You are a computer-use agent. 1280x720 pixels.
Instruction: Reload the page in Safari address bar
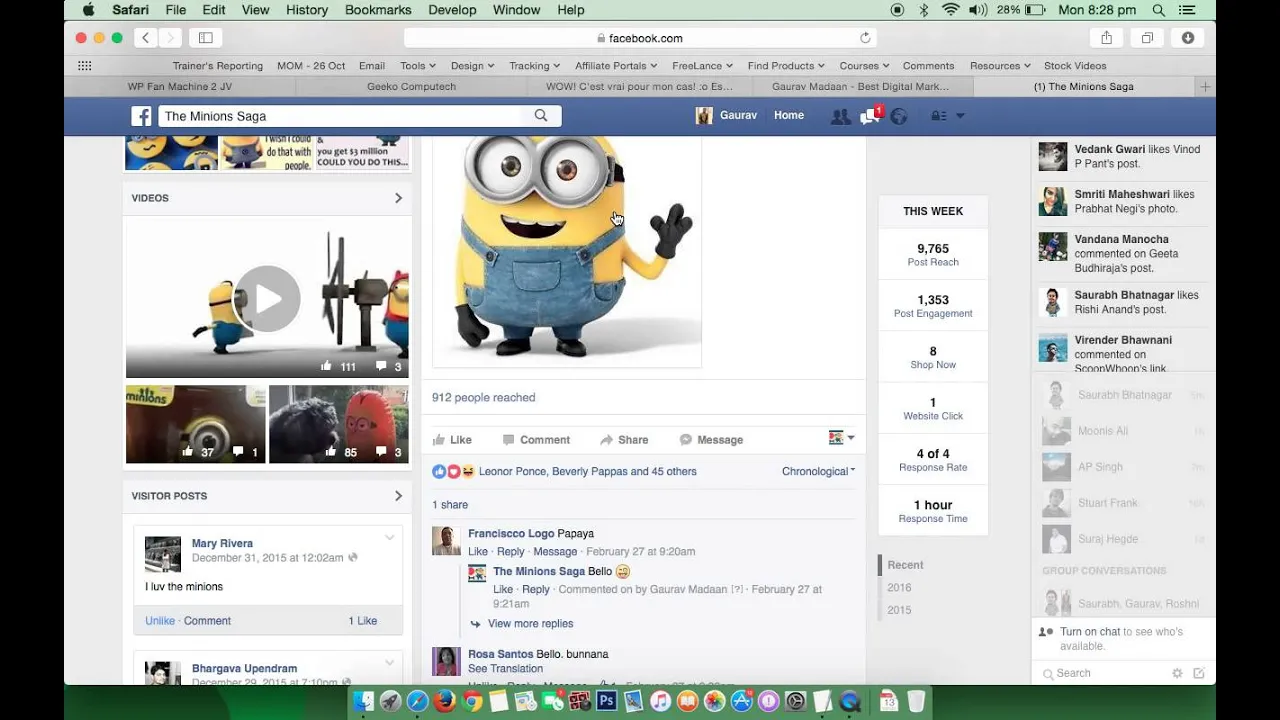[865, 38]
